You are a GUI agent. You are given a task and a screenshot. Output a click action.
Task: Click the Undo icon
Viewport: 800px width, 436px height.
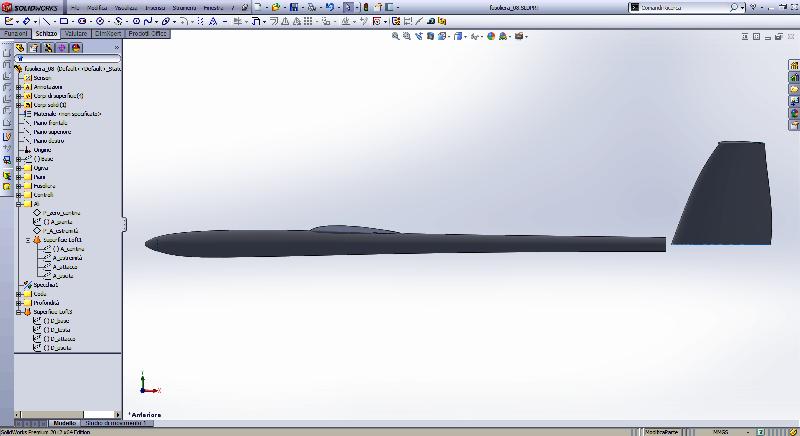click(x=330, y=7)
